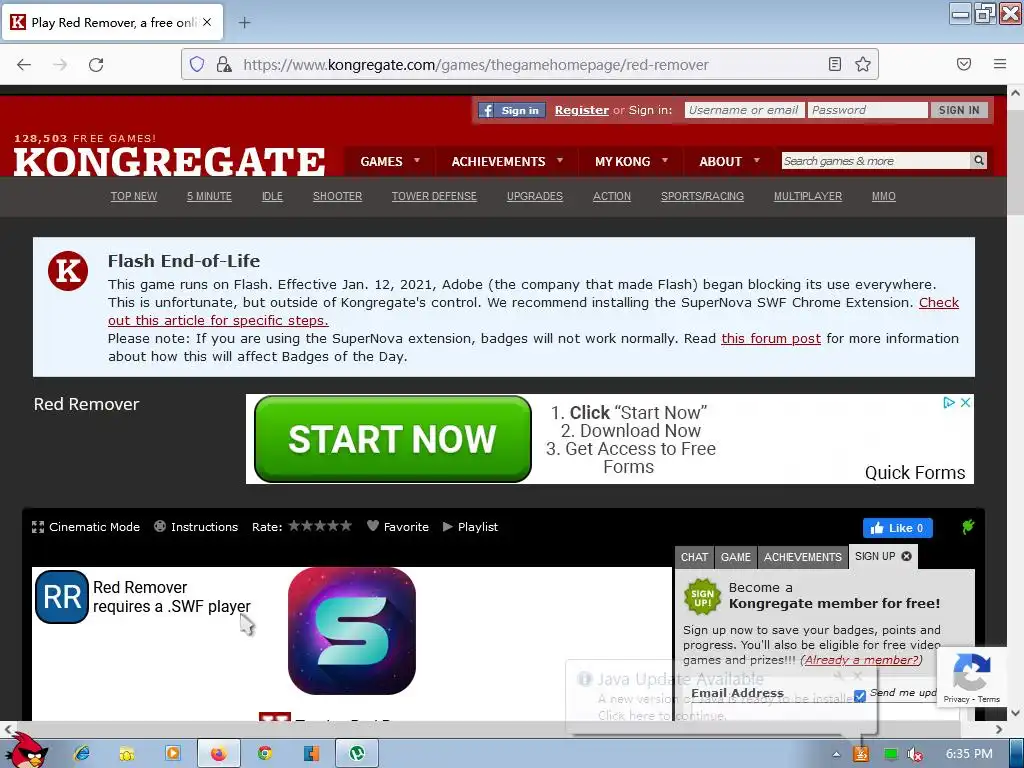Switch to the ACHIEVEMENTS tab

pyautogui.click(x=803, y=557)
